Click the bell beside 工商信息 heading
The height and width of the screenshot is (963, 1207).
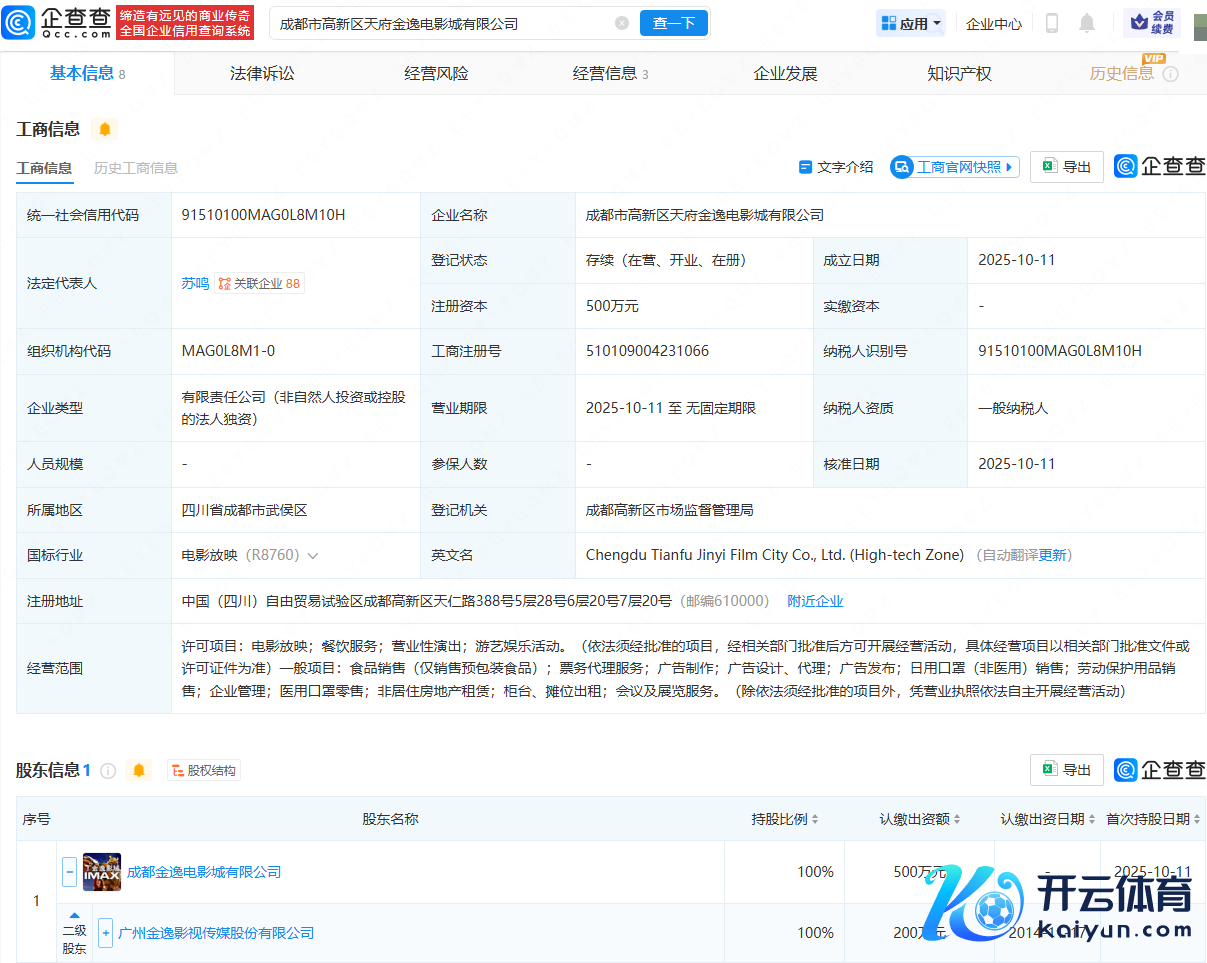(105, 129)
